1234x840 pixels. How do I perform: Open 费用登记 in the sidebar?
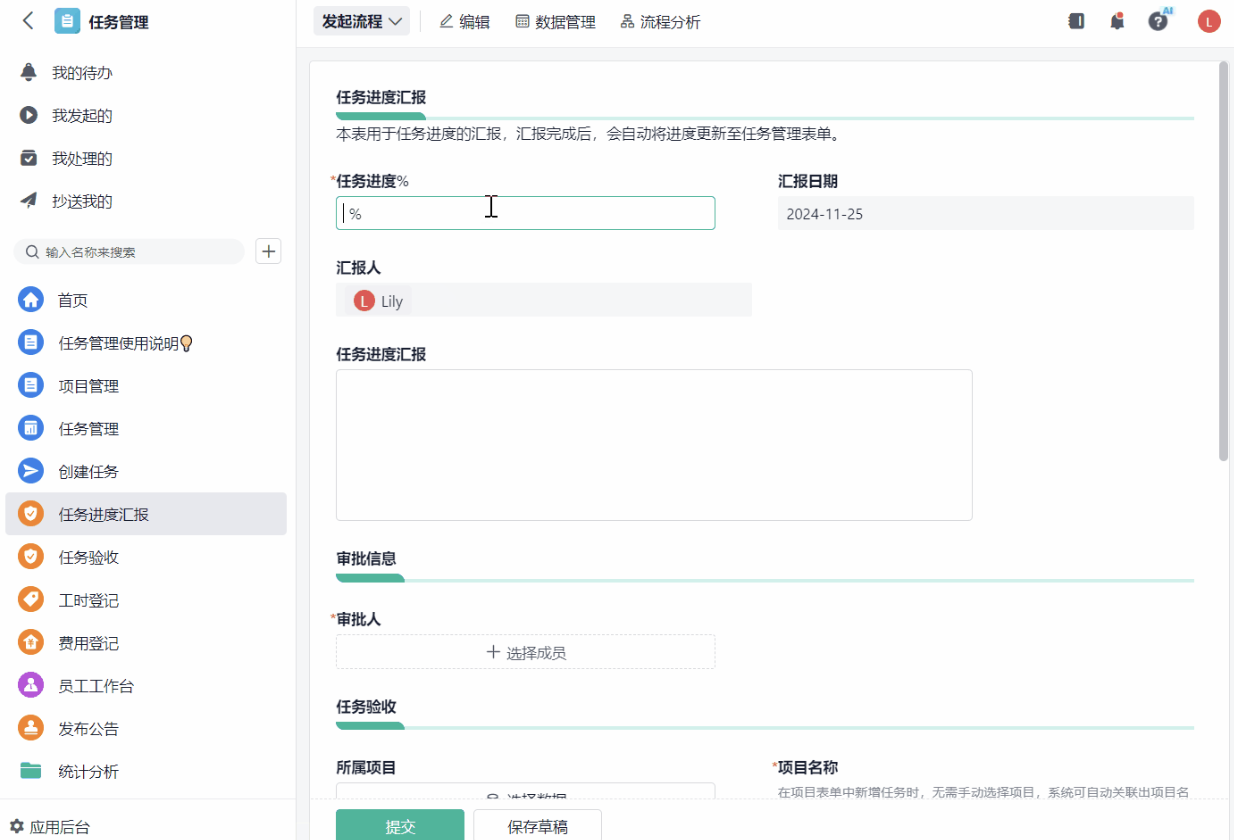[x=88, y=643]
